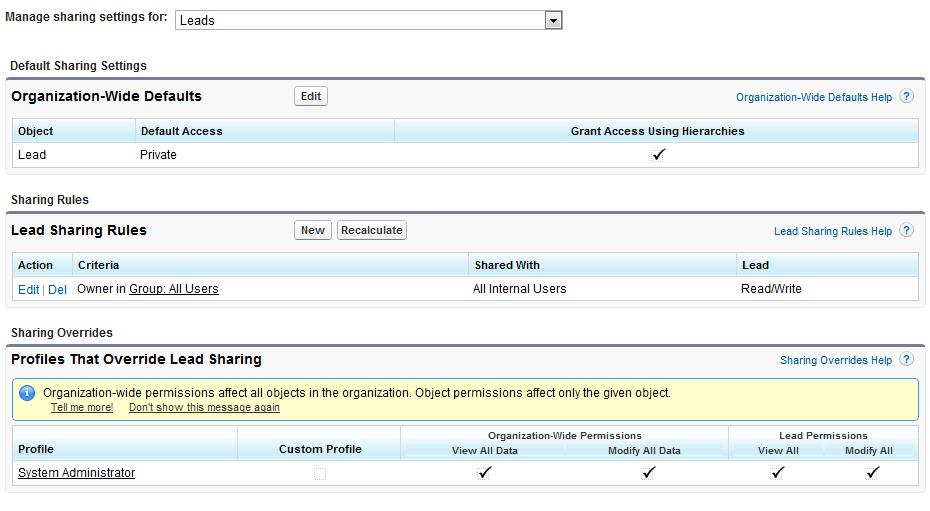Delete the All Users sharing rule via Del
Screen dimensions: 930x511
tap(58, 289)
